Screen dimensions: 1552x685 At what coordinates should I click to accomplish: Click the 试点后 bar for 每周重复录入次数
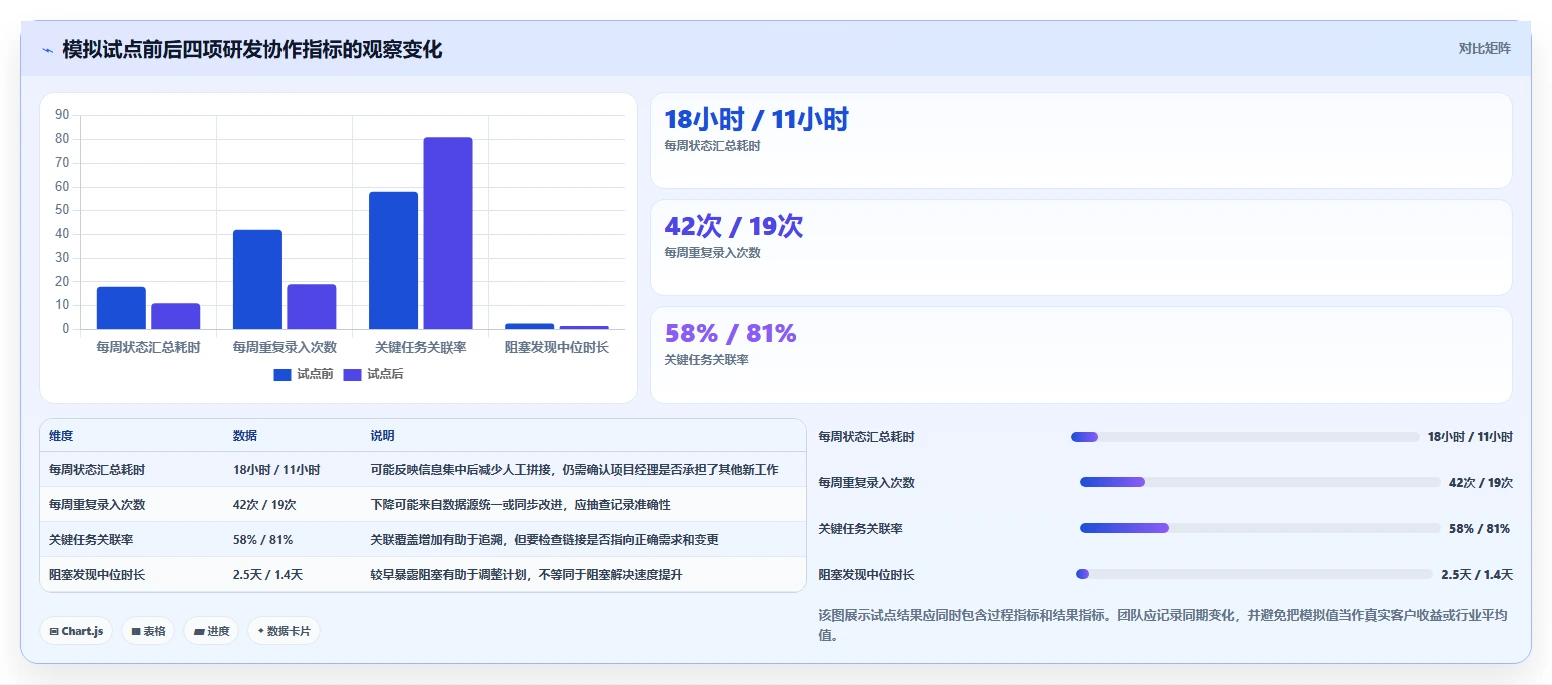coord(312,307)
